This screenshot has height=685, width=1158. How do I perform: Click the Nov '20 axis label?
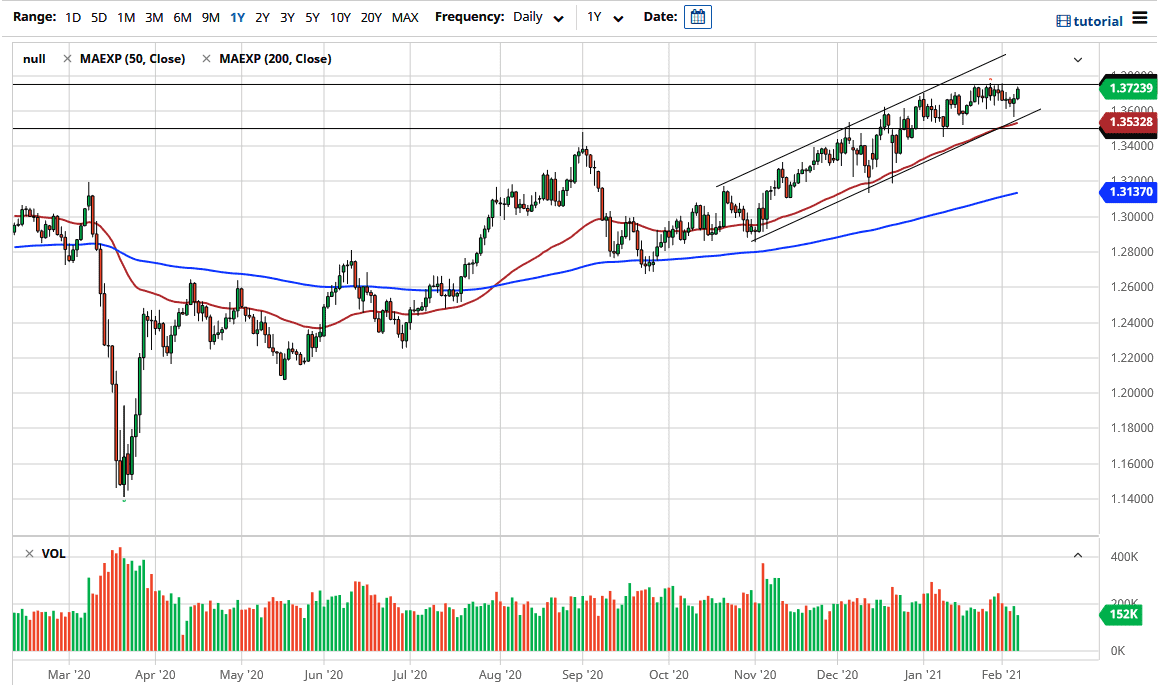tap(755, 675)
